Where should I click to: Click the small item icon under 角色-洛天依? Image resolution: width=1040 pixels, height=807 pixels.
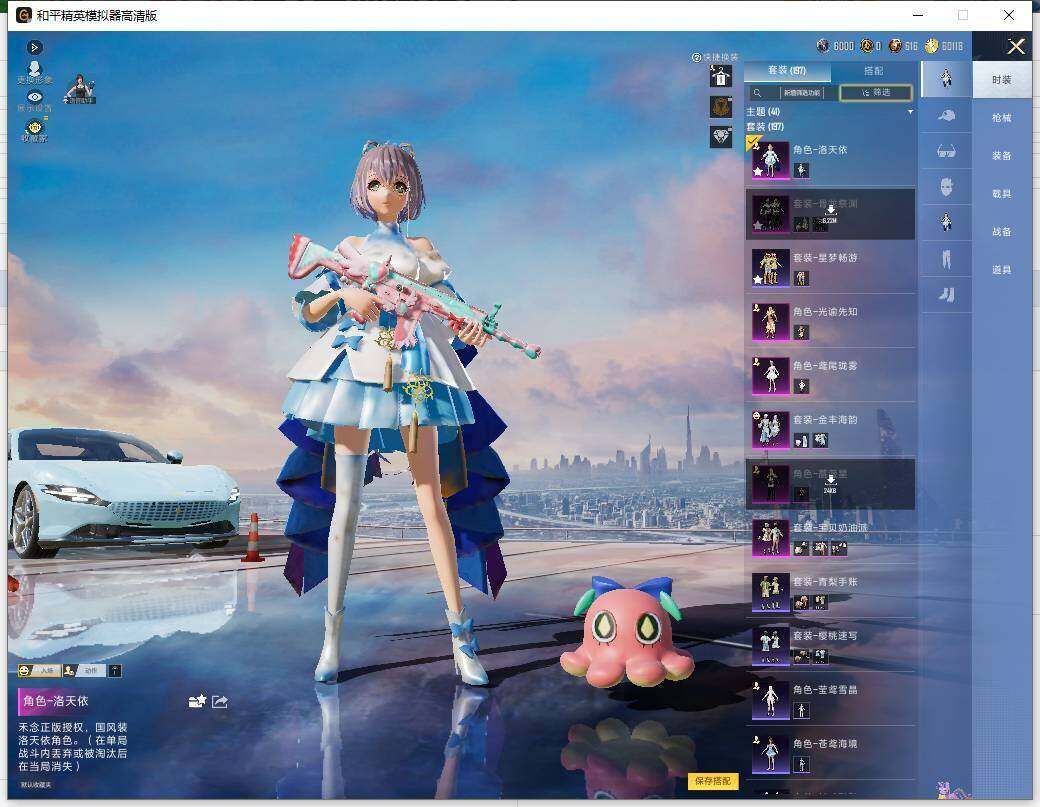[x=801, y=170]
